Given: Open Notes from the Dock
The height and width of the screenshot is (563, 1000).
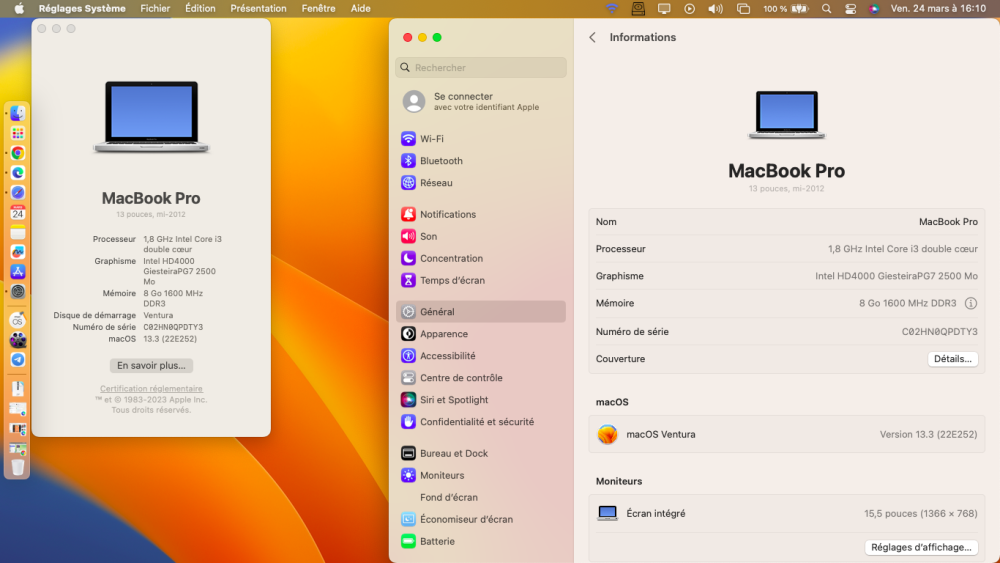Looking at the screenshot, I should 18,232.
